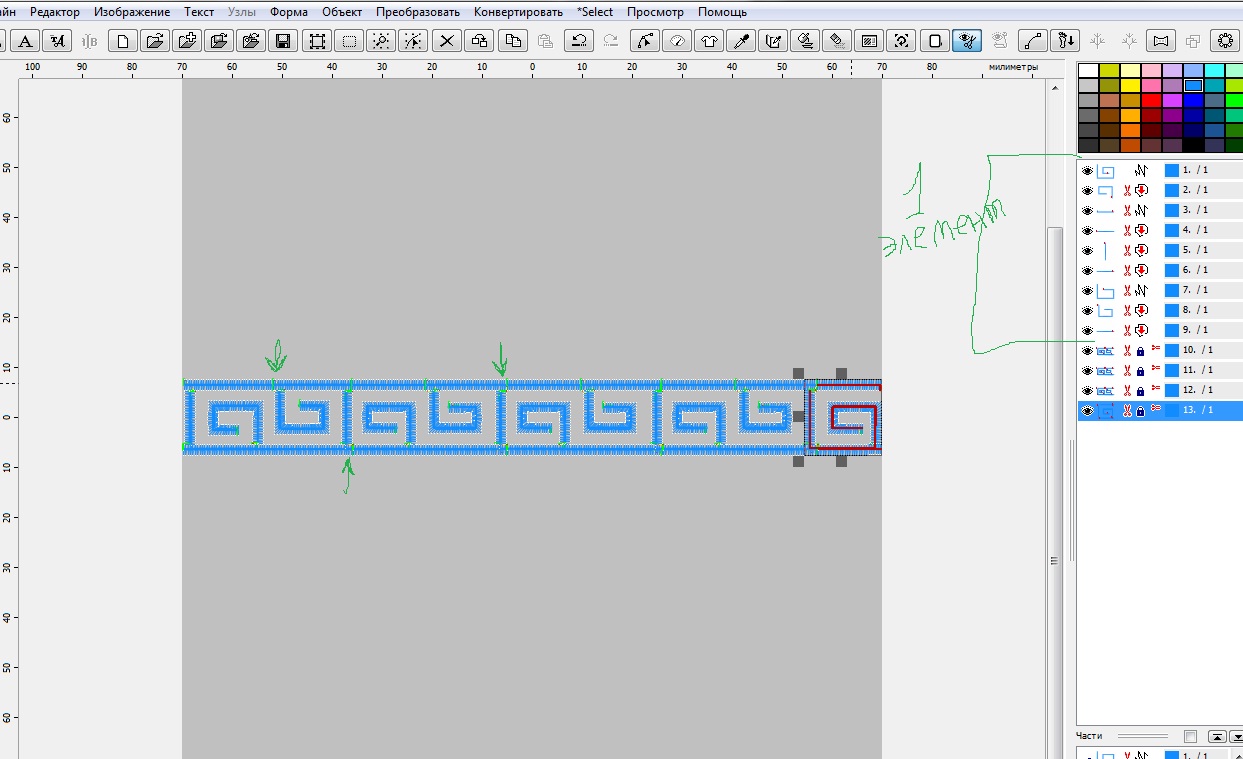Hide object 10 via its eye icon
Viewport: 1243px width, 759px height.
(1087, 350)
